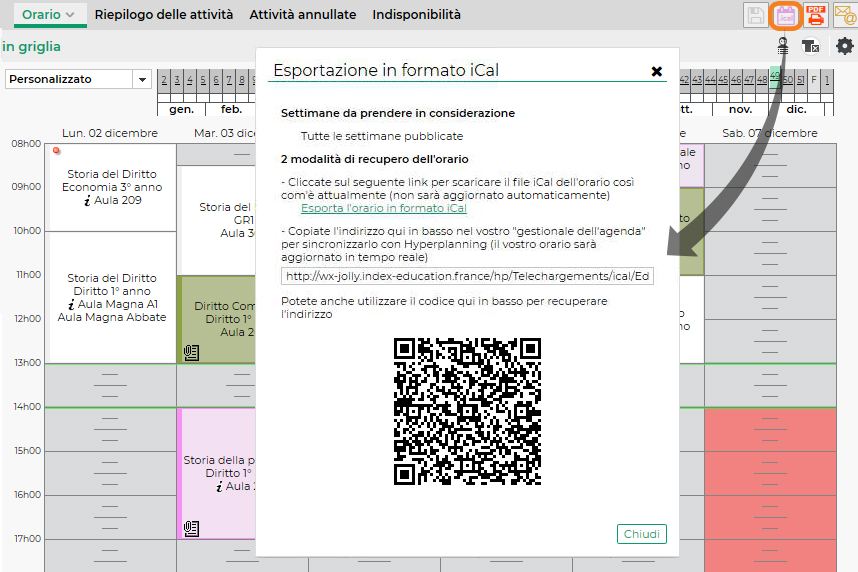Switch to Riepilogo delle attività tab

coord(164,15)
